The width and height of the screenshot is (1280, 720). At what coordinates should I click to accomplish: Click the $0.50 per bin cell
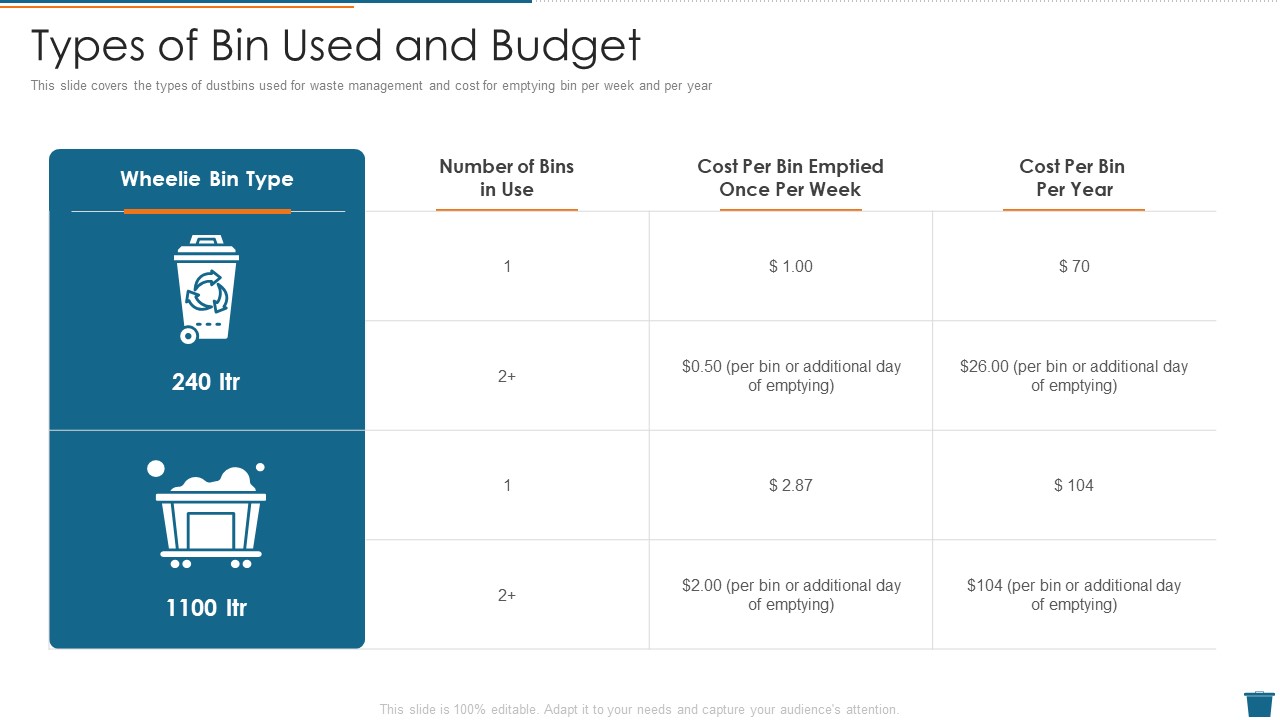click(791, 376)
